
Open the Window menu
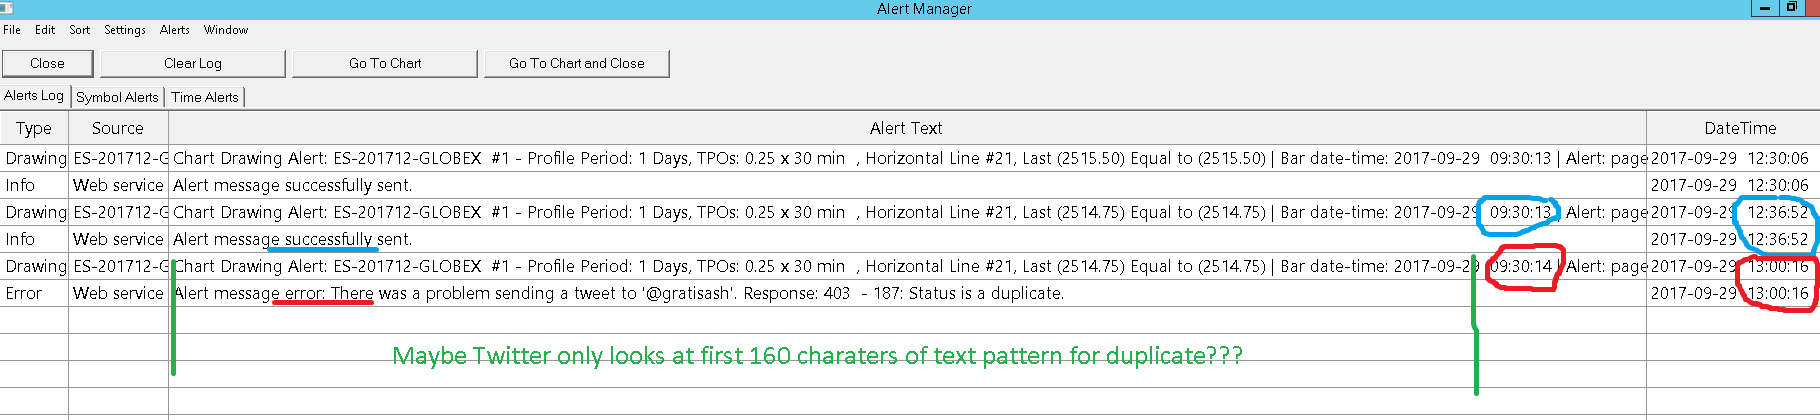pos(226,30)
